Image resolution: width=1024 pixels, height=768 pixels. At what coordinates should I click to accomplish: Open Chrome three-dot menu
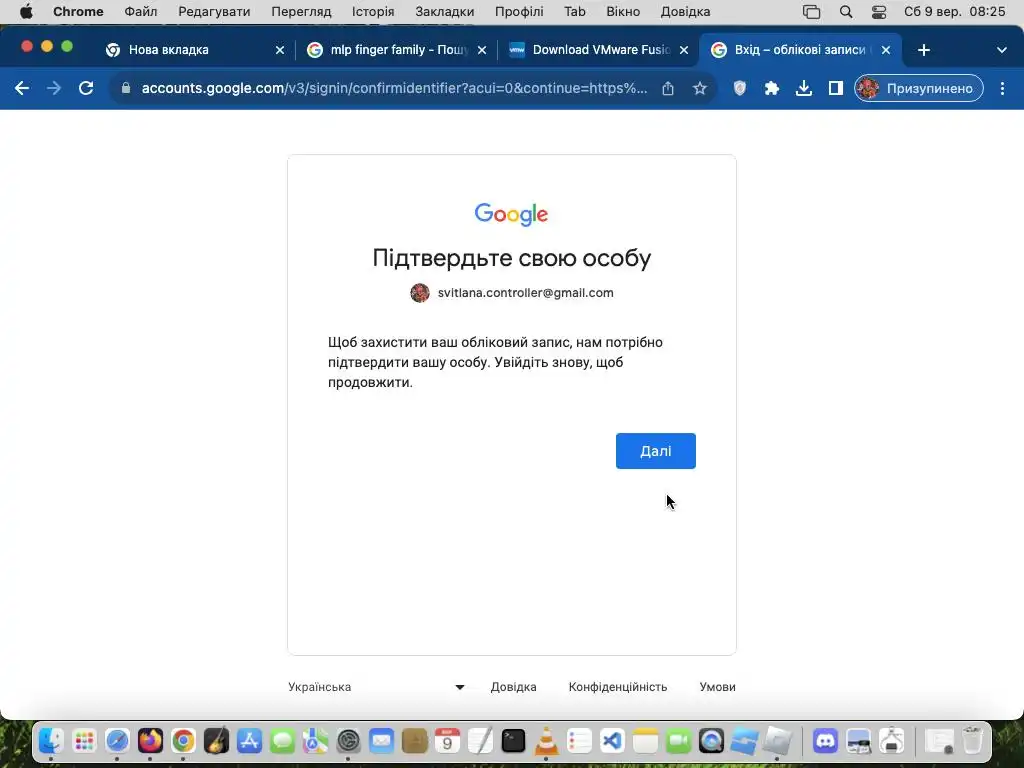coord(1002,88)
